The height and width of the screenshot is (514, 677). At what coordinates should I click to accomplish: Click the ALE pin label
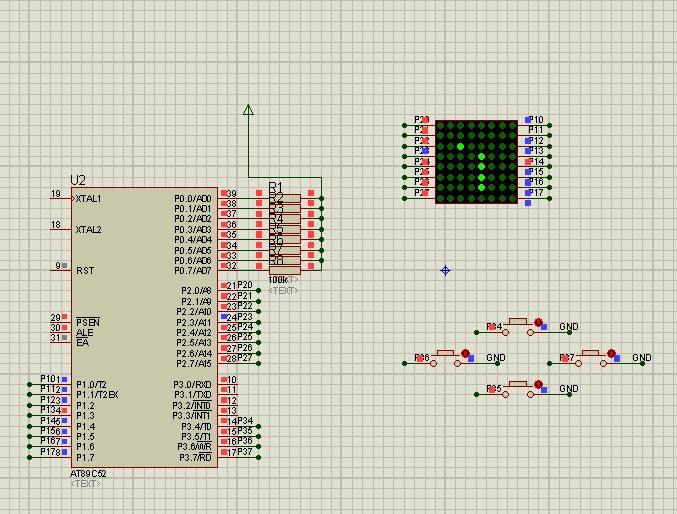pyautogui.click(x=84, y=333)
